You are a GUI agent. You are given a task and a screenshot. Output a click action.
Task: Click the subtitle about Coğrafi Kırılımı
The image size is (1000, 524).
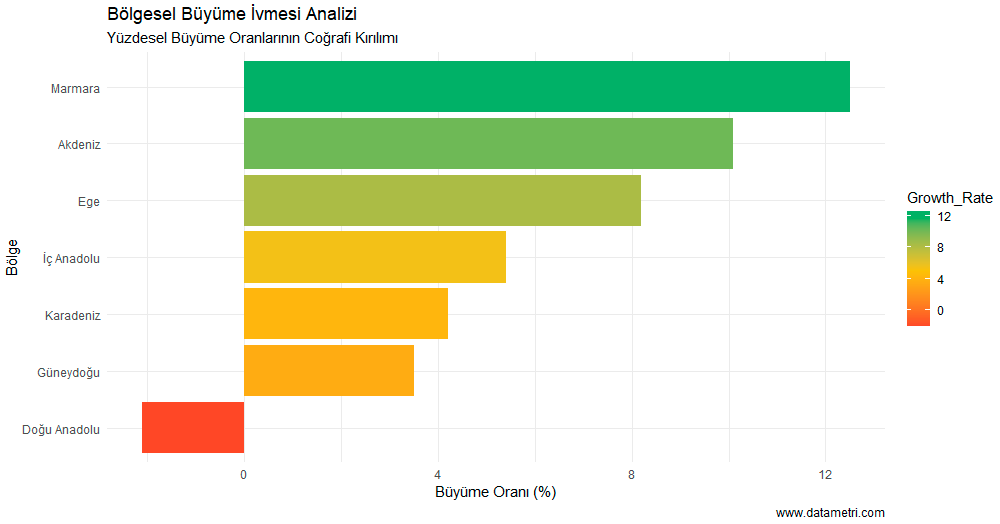pos(252,38)
